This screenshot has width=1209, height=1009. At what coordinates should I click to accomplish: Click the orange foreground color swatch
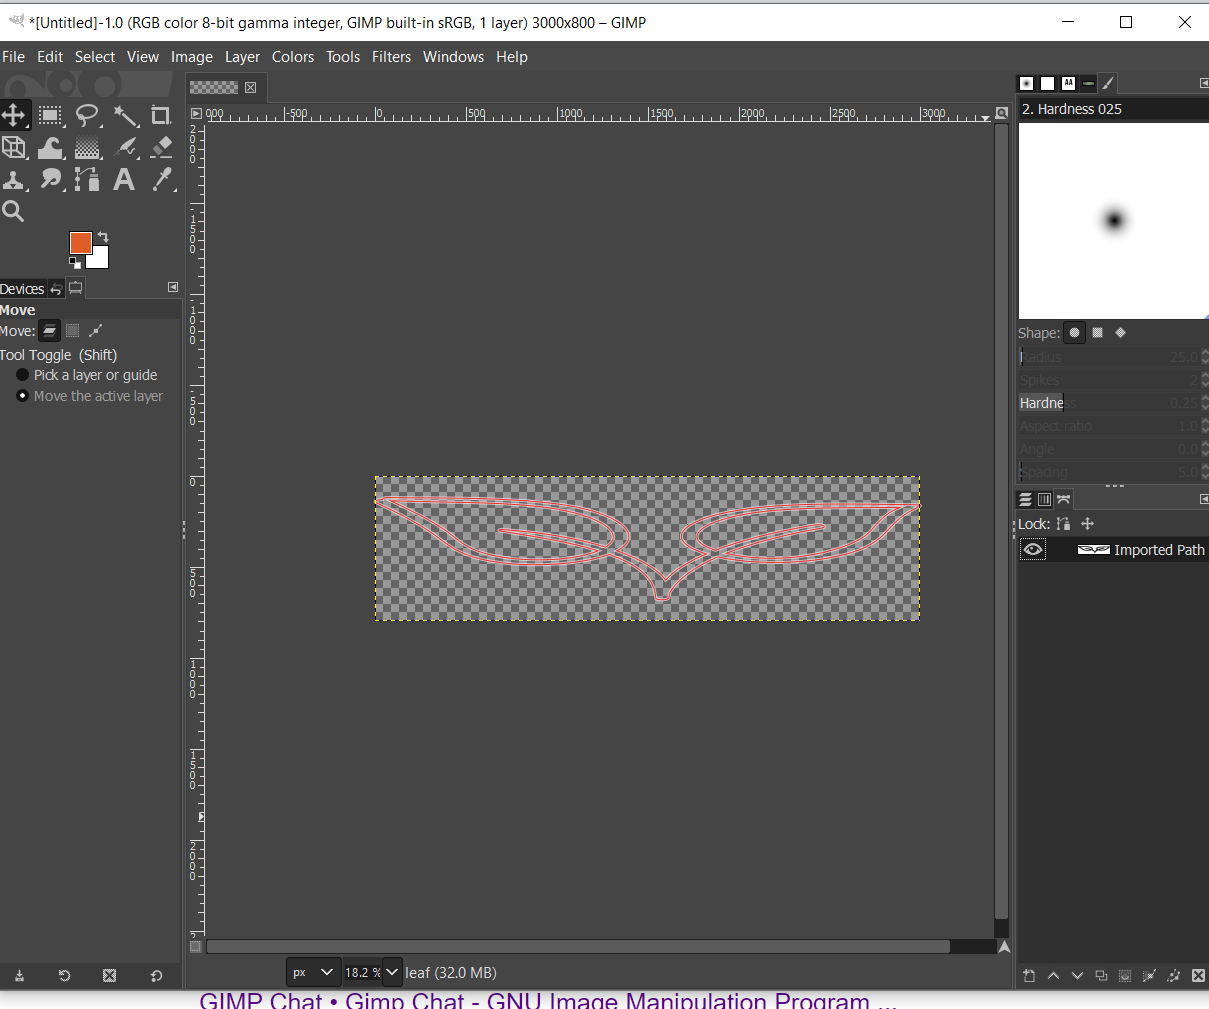tap(80, 243)
